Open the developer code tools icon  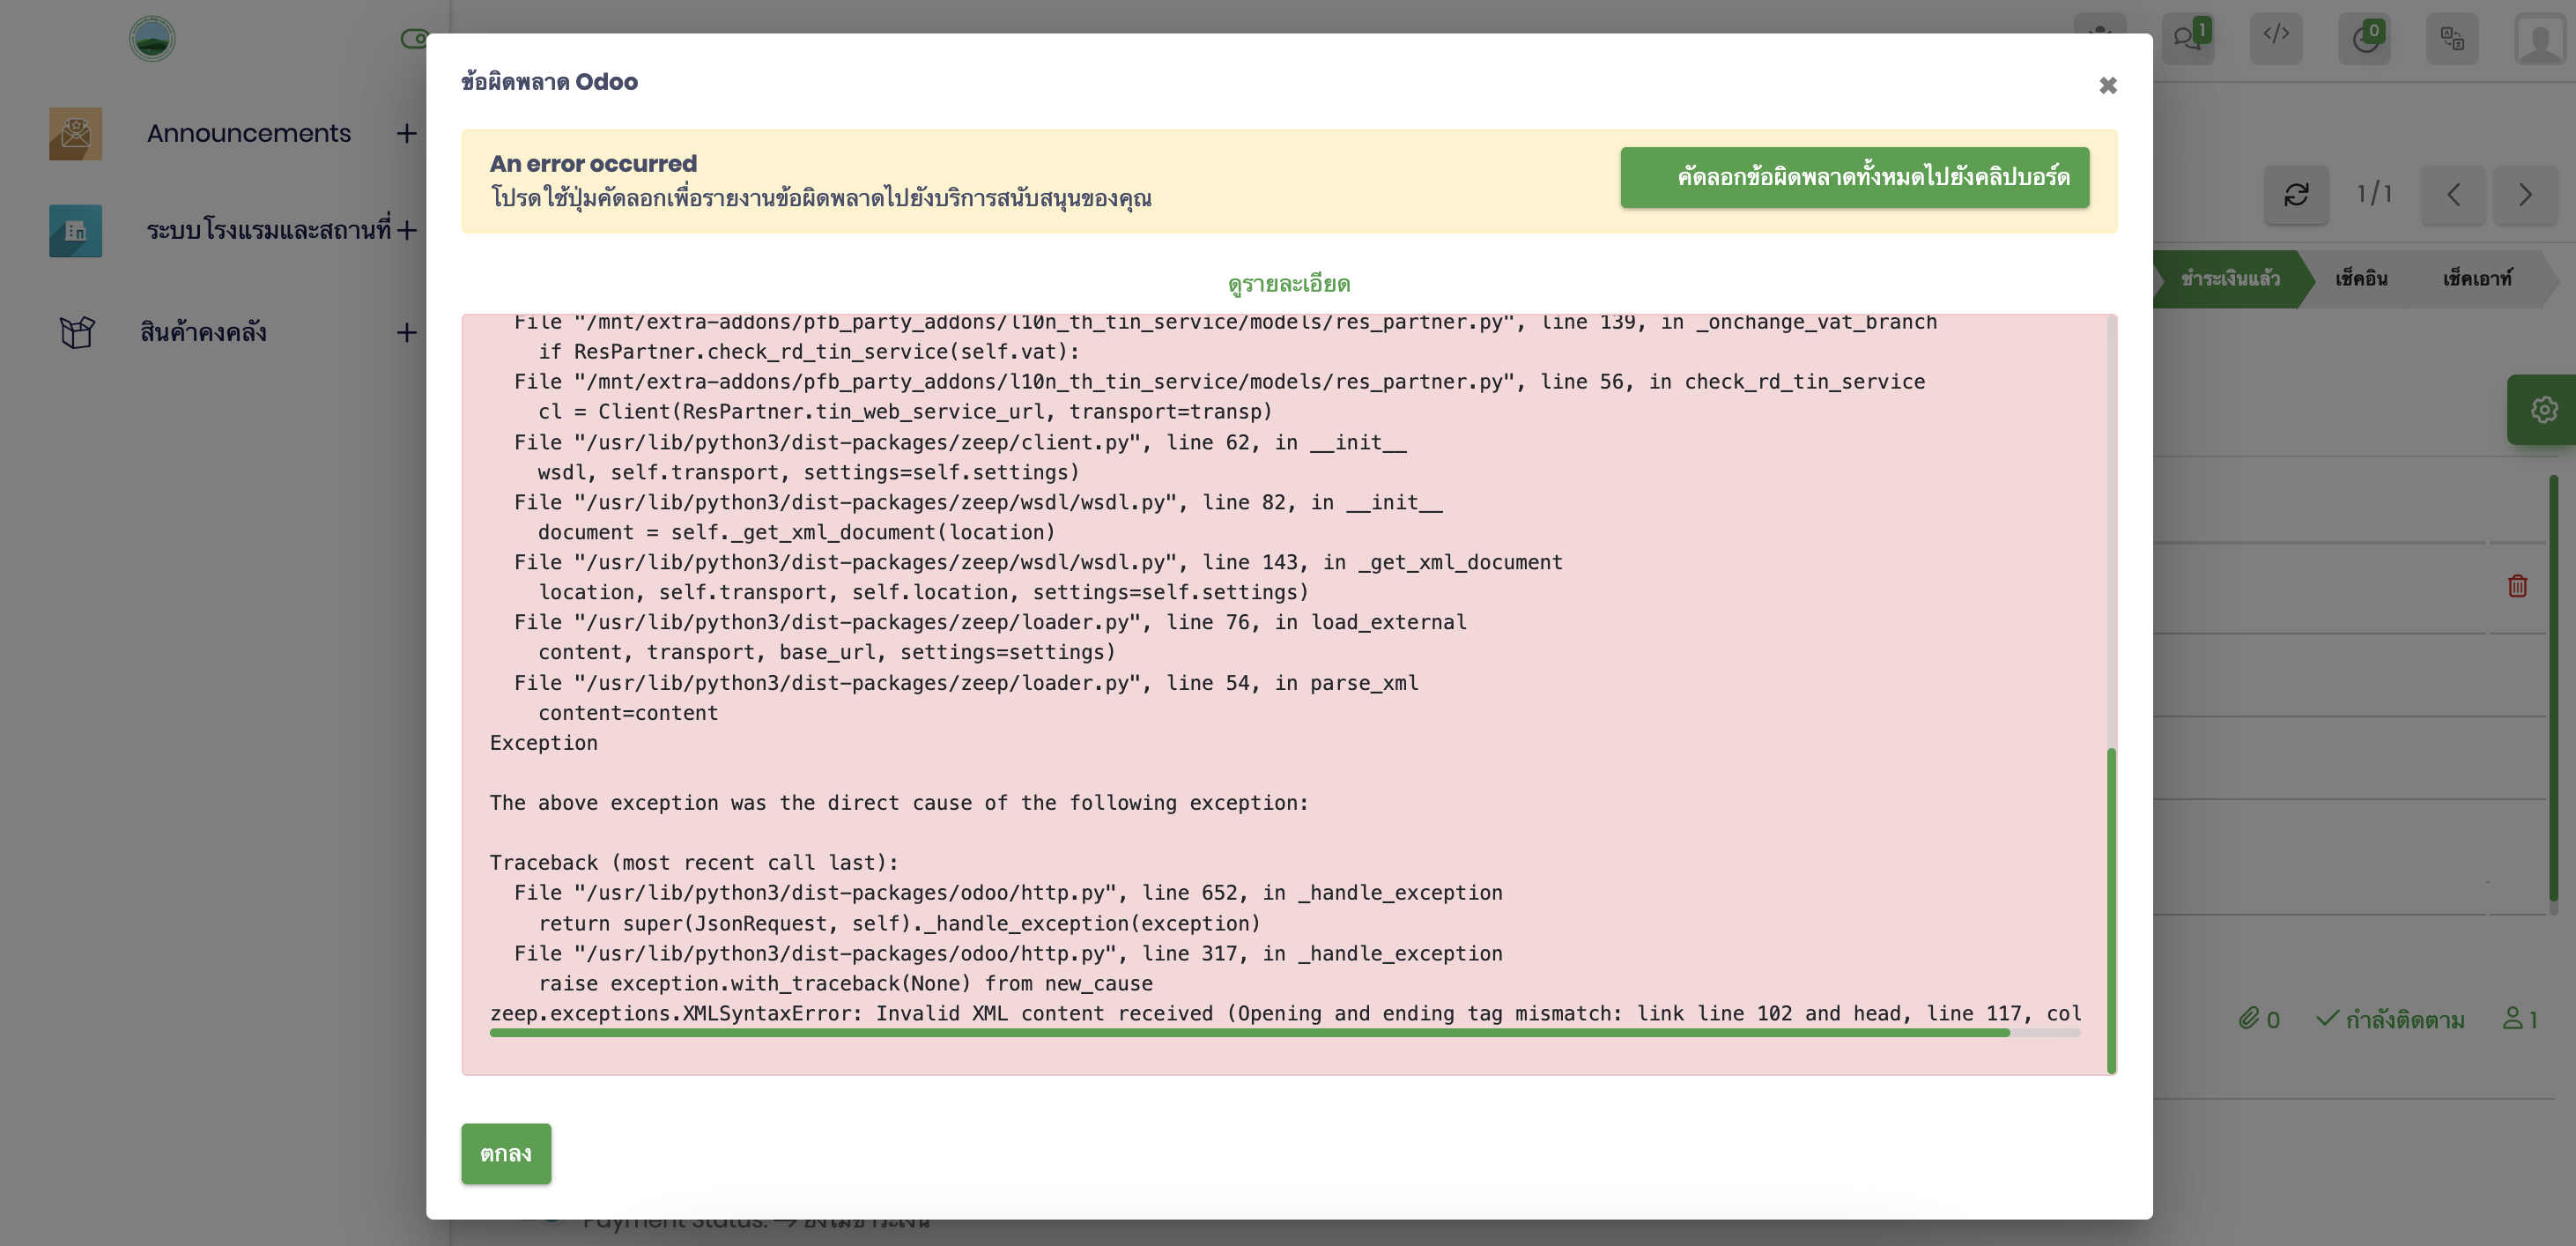coord(2275,36)
